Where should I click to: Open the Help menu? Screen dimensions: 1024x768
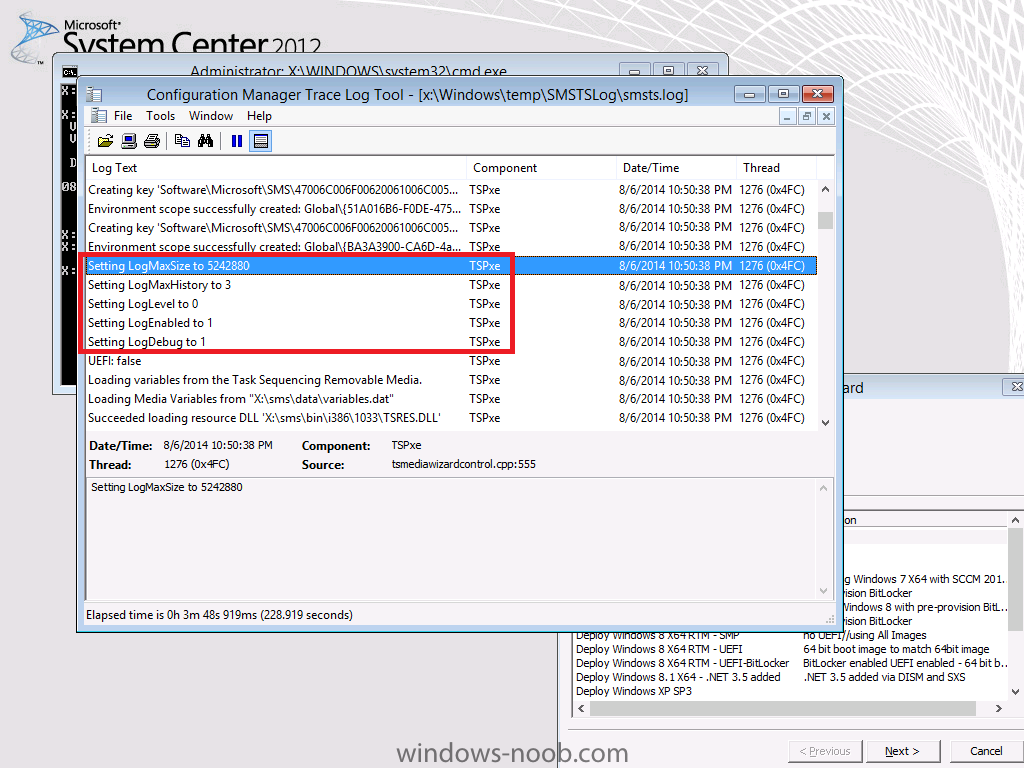[x=259, y=116]
